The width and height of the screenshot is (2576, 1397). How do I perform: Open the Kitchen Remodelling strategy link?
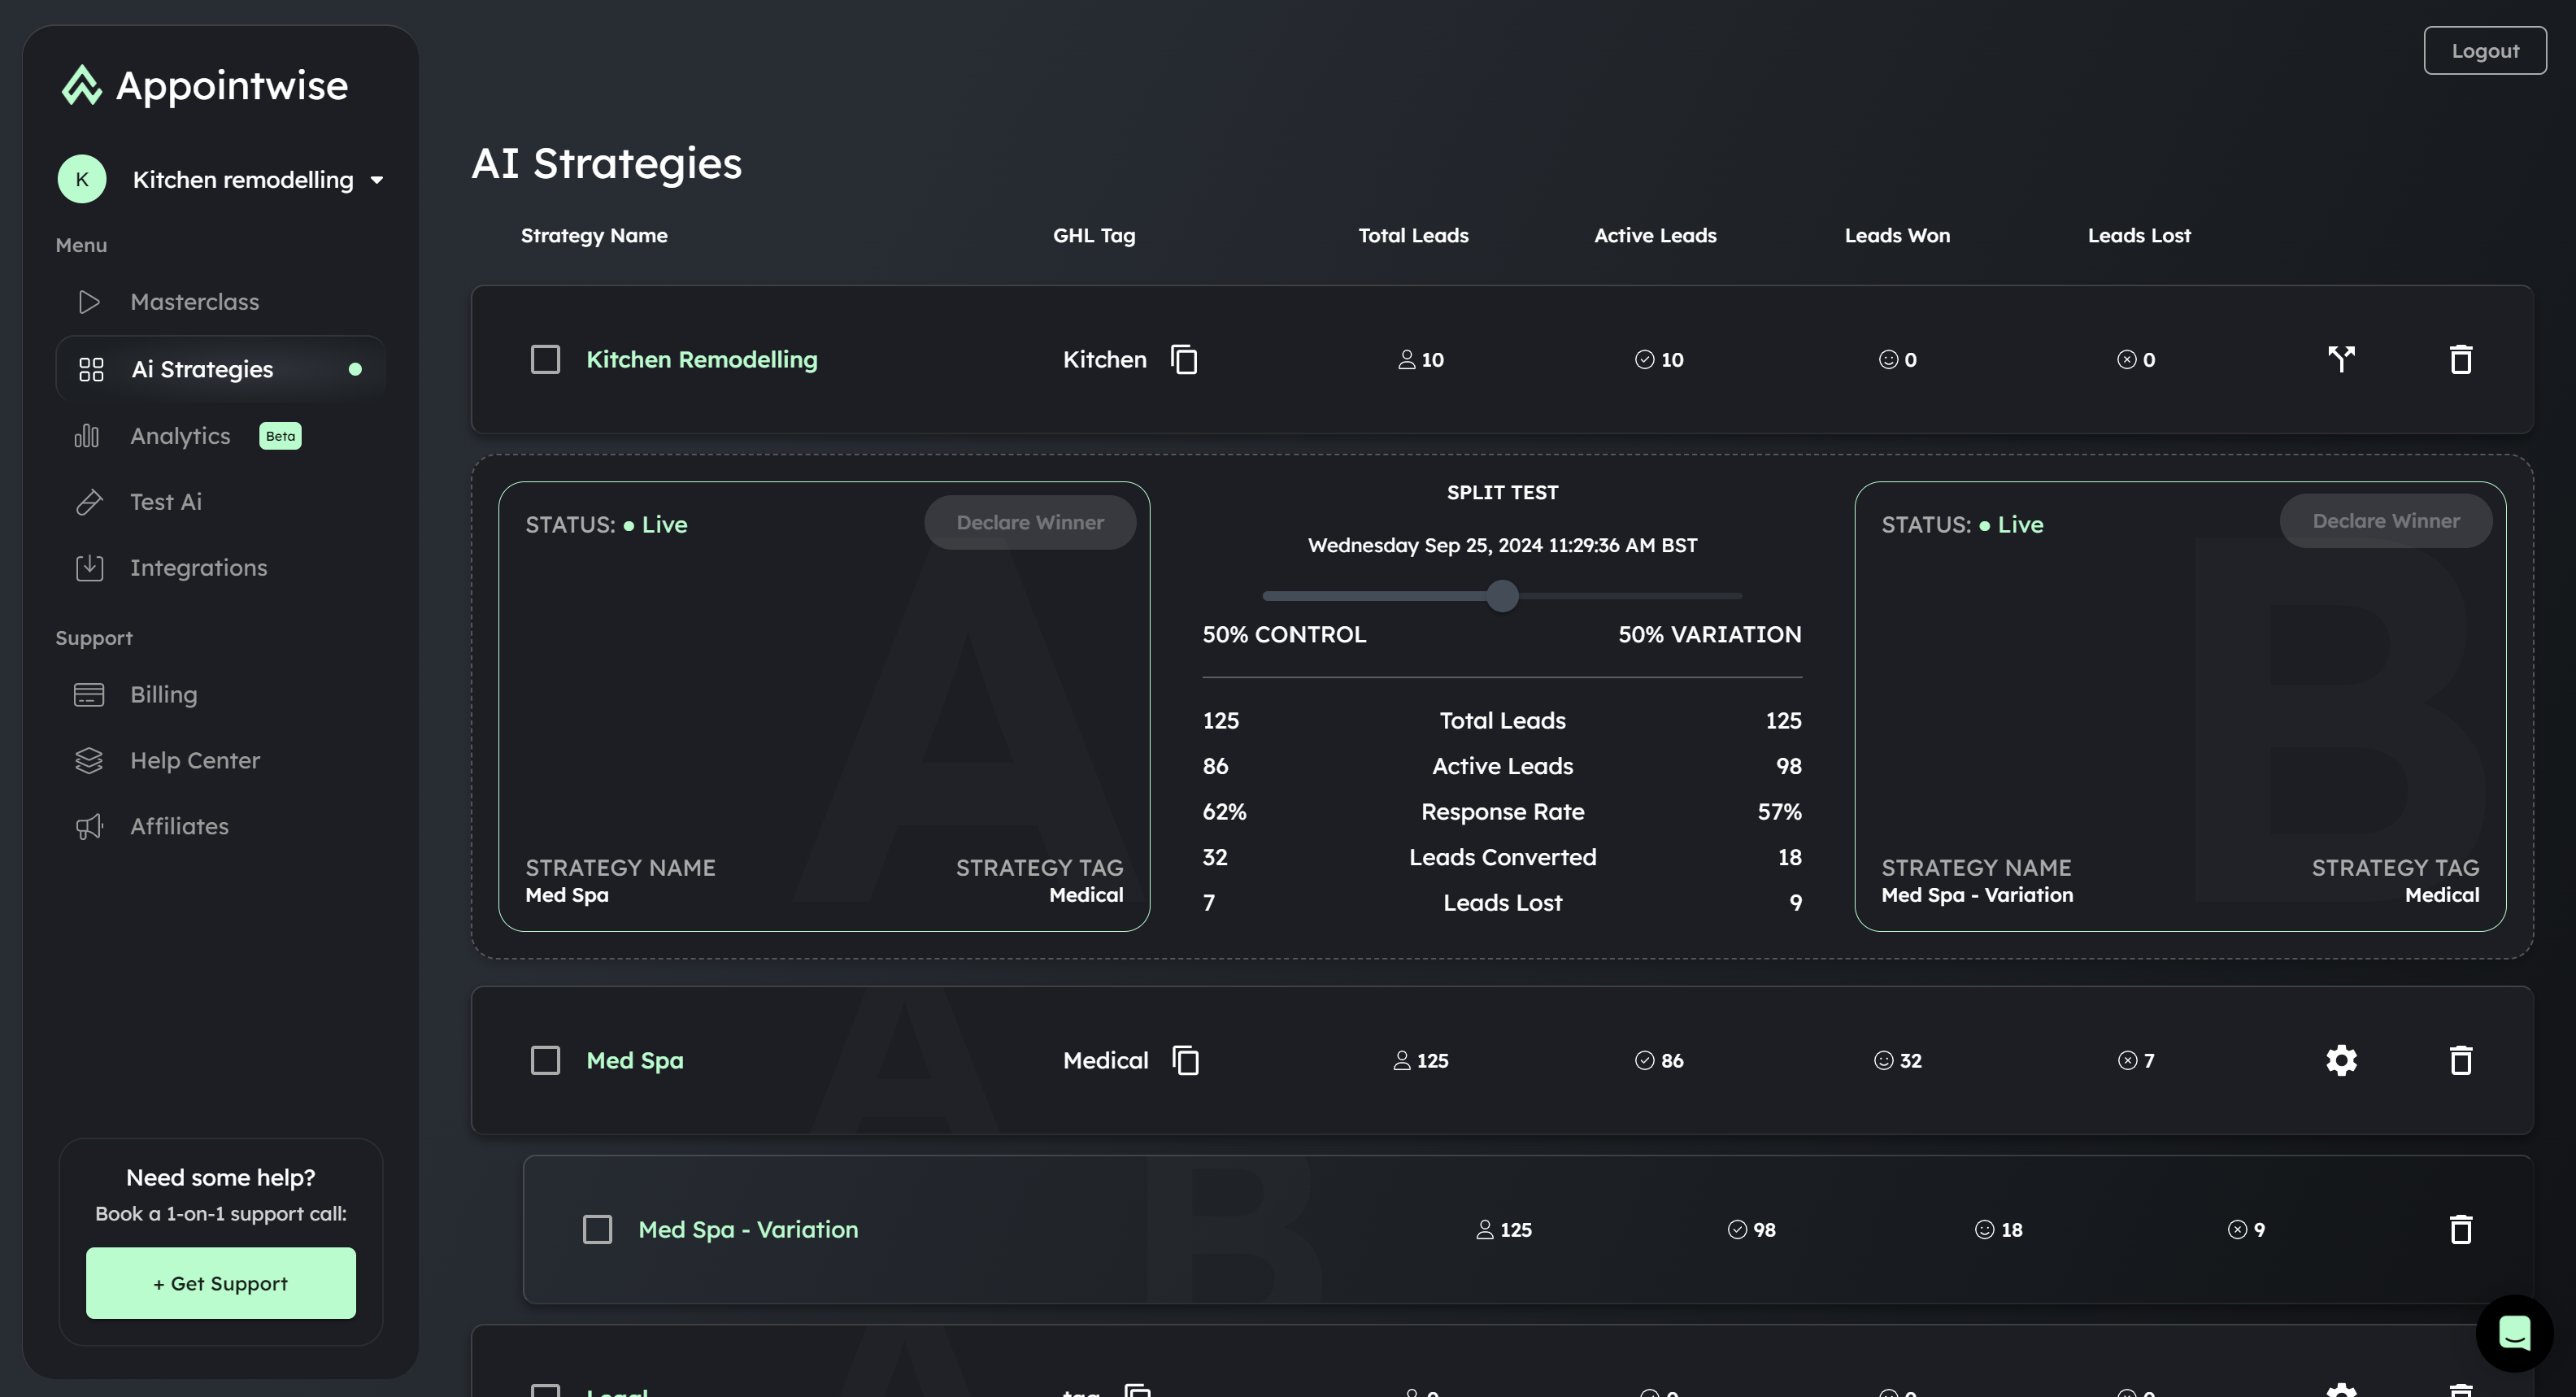point(701,359)
